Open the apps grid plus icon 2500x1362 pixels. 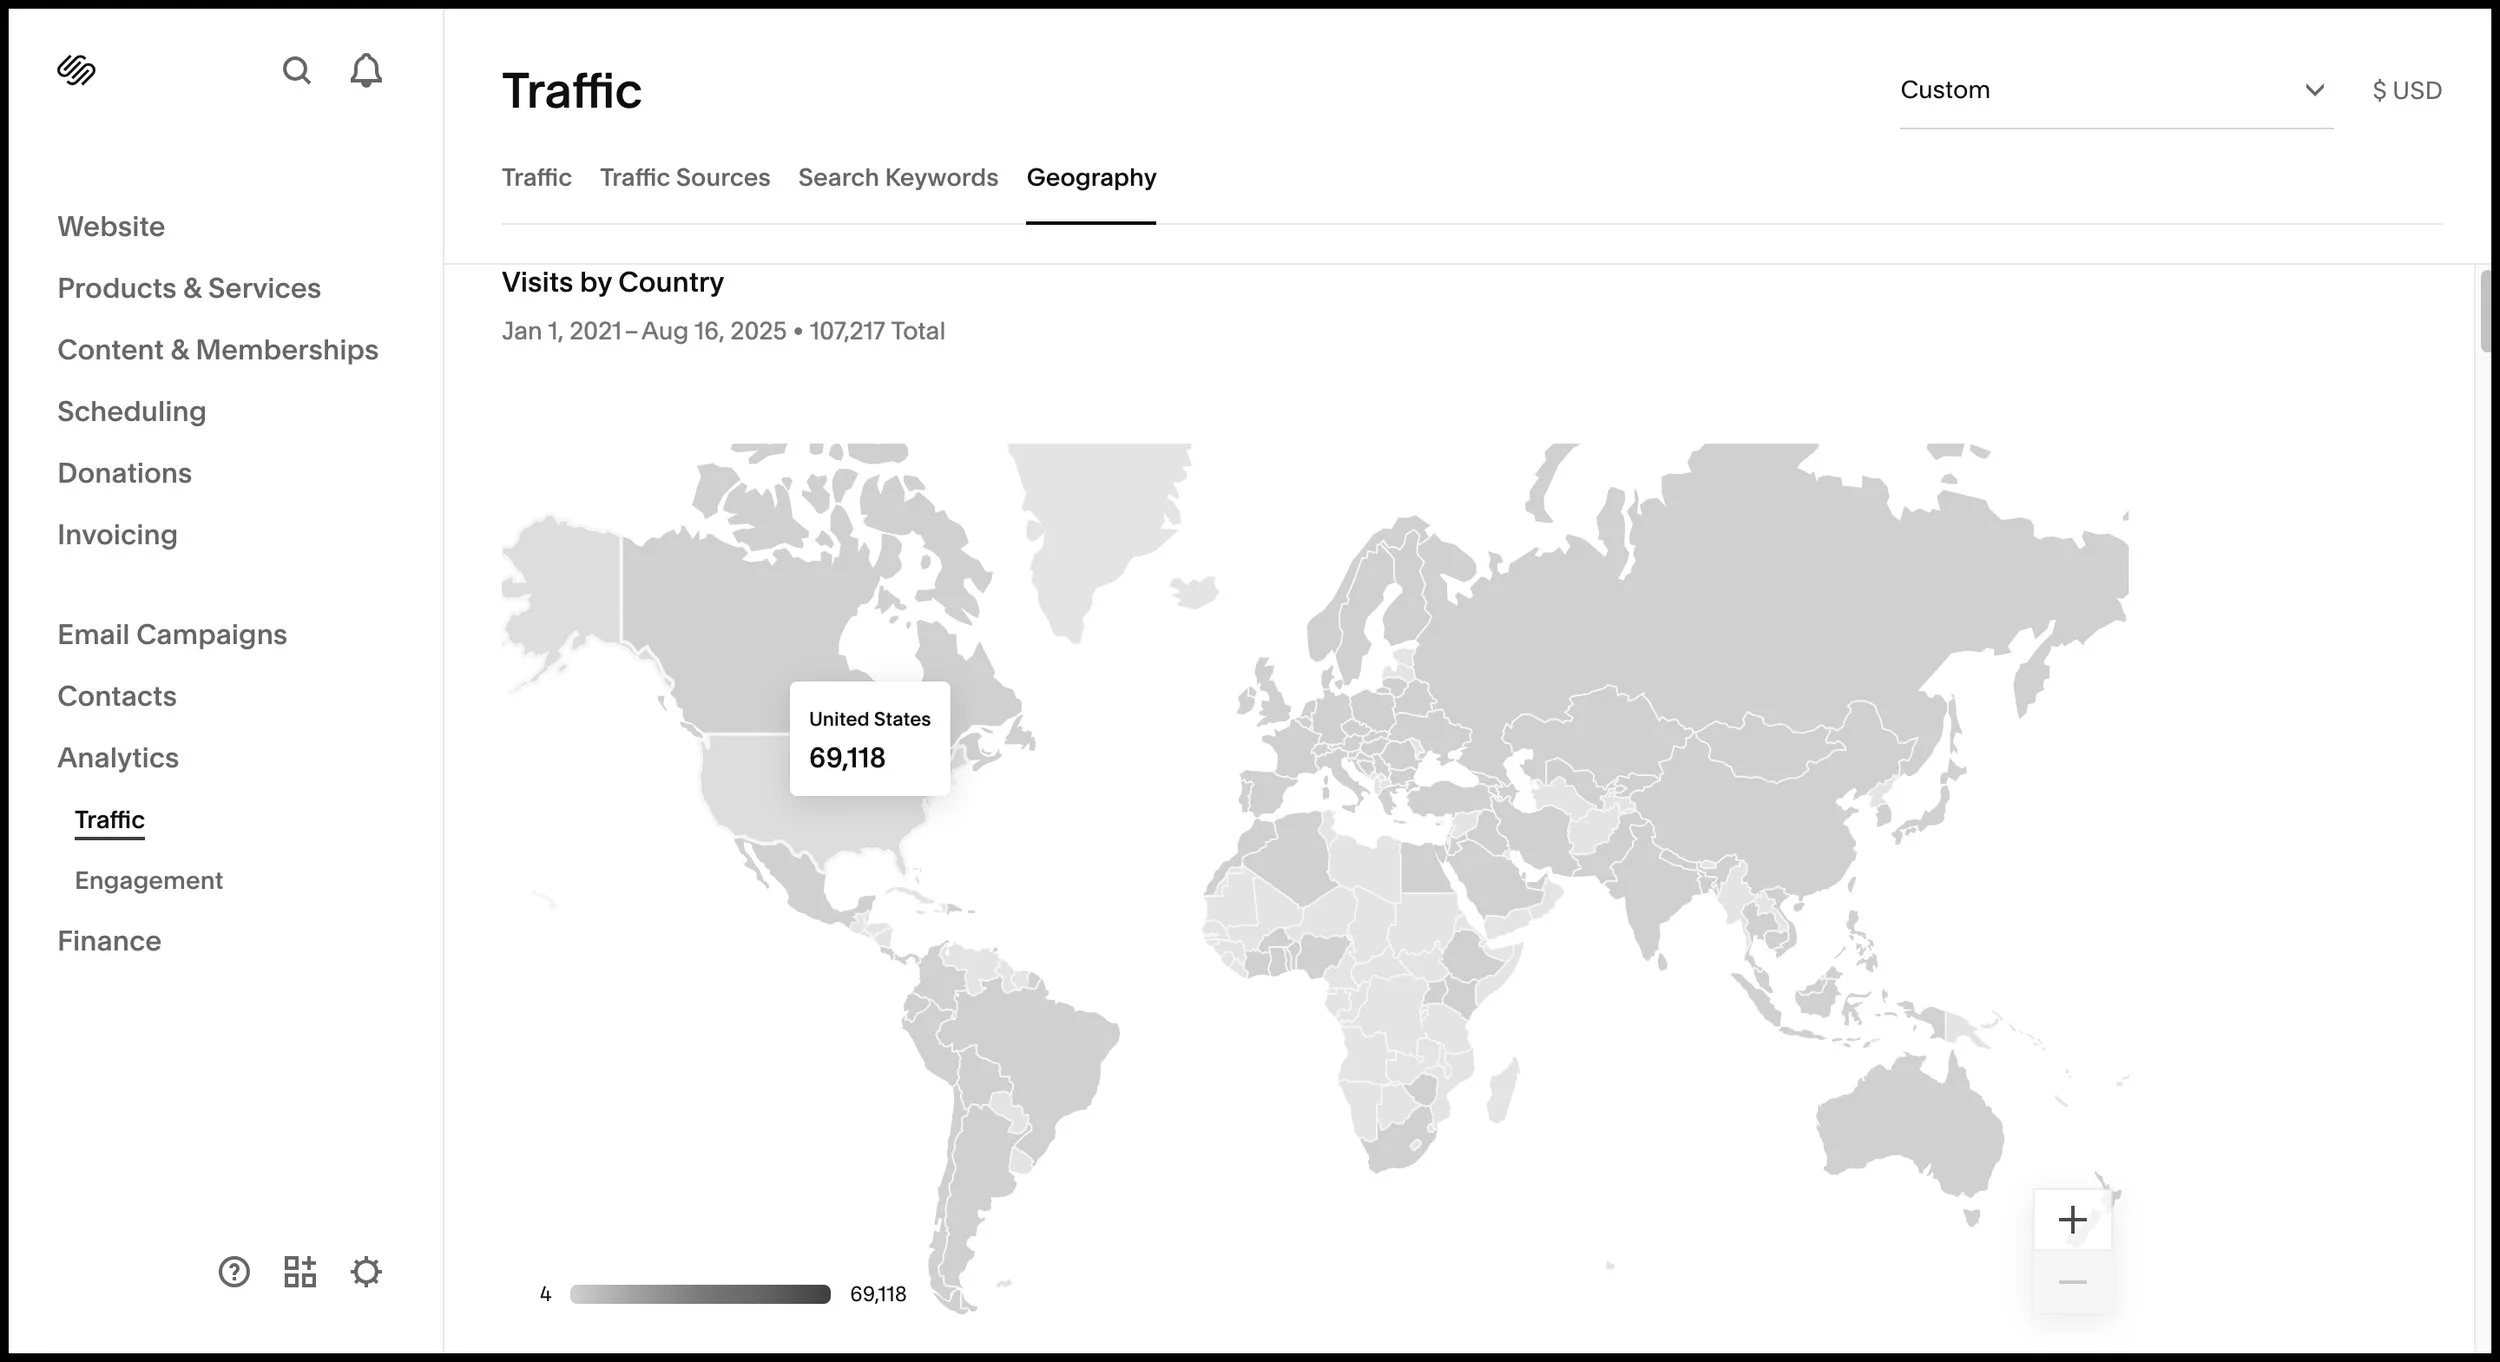300,1272
